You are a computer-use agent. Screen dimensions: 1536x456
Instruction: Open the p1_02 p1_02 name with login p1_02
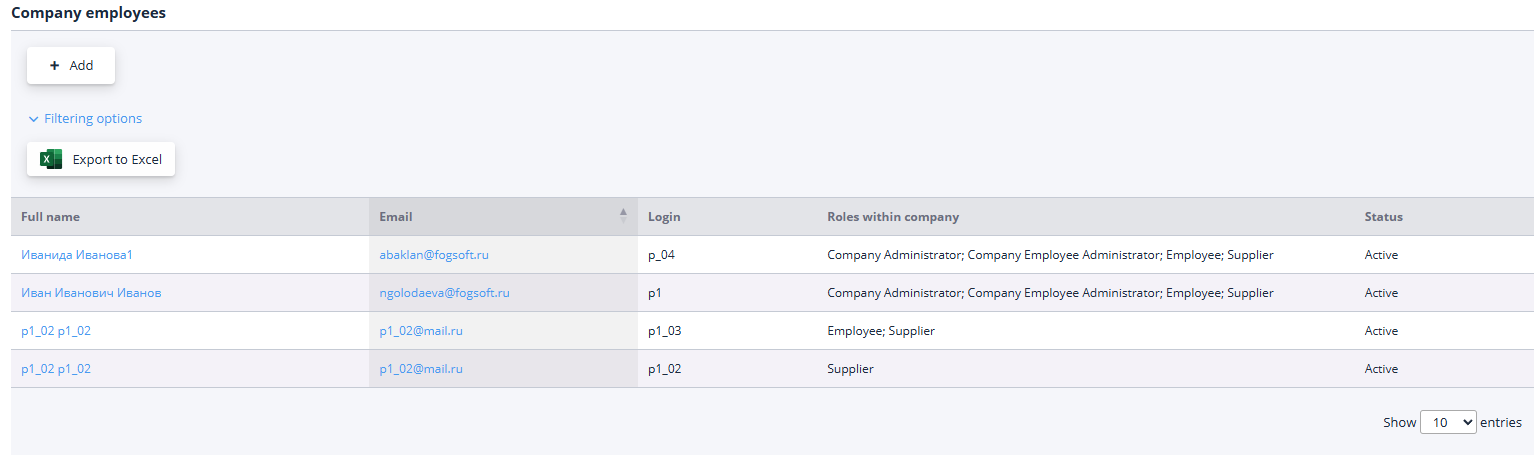(x=56, y=369)
